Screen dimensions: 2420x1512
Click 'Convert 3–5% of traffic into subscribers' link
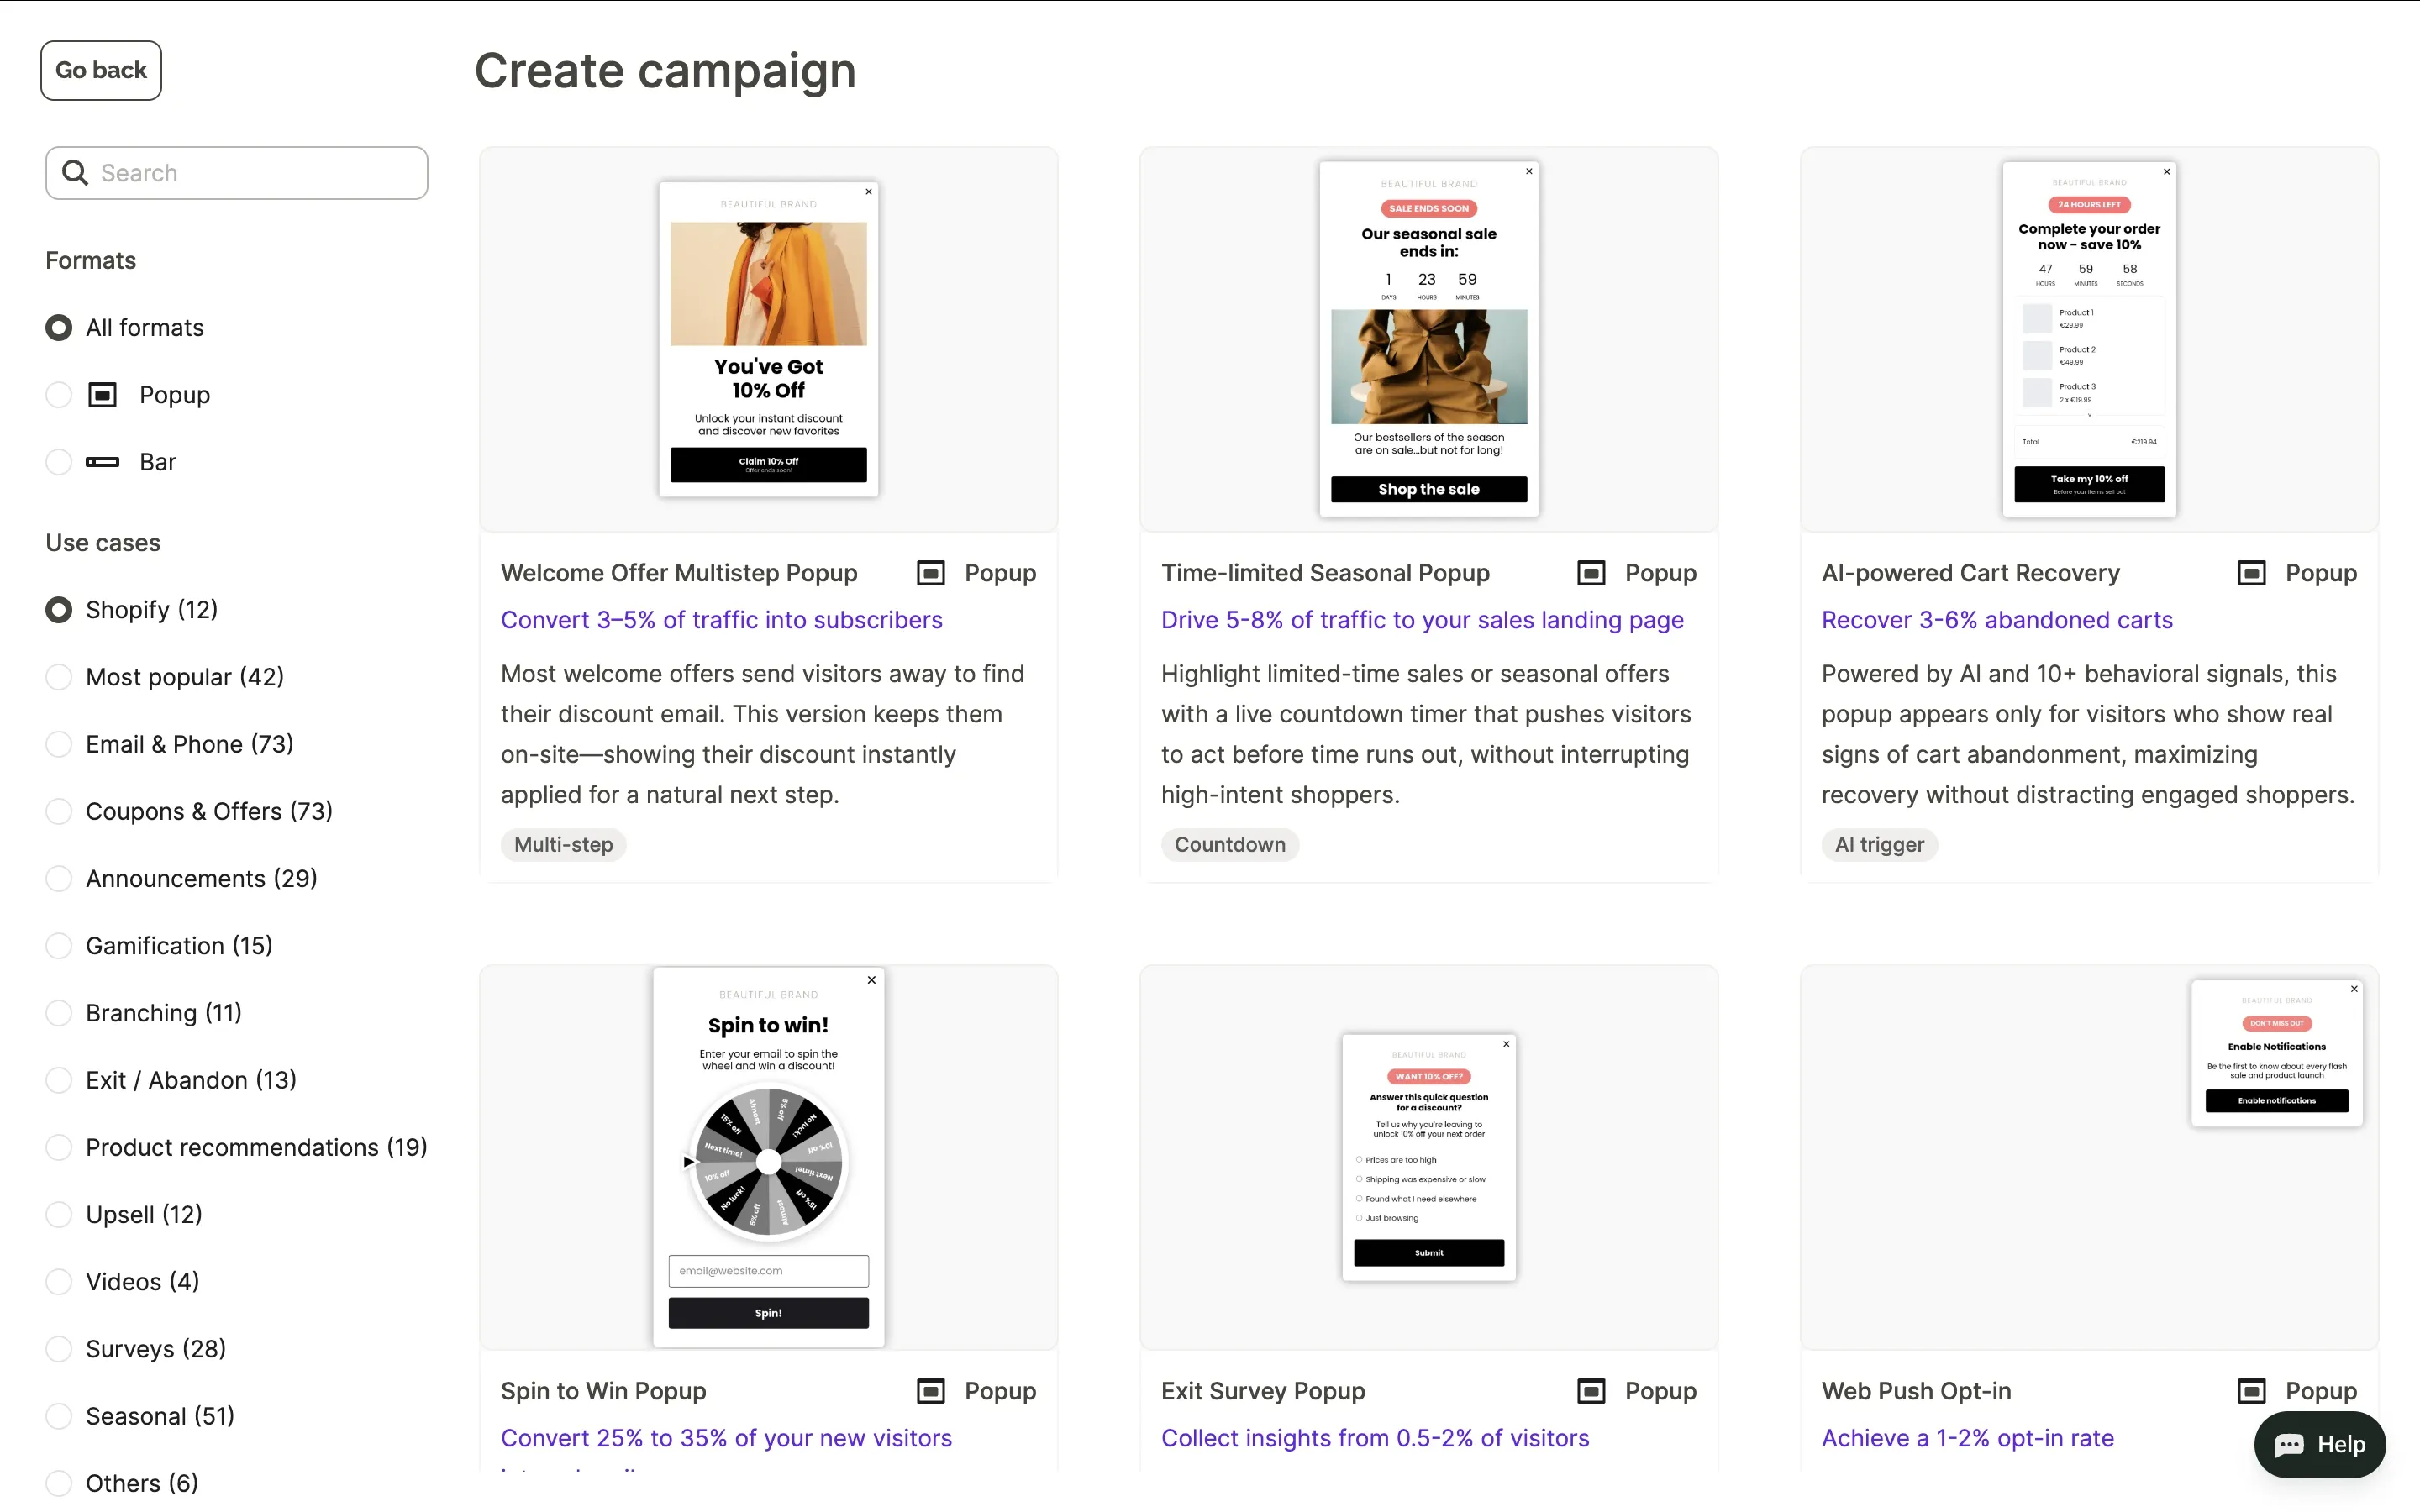click(721, 620)
